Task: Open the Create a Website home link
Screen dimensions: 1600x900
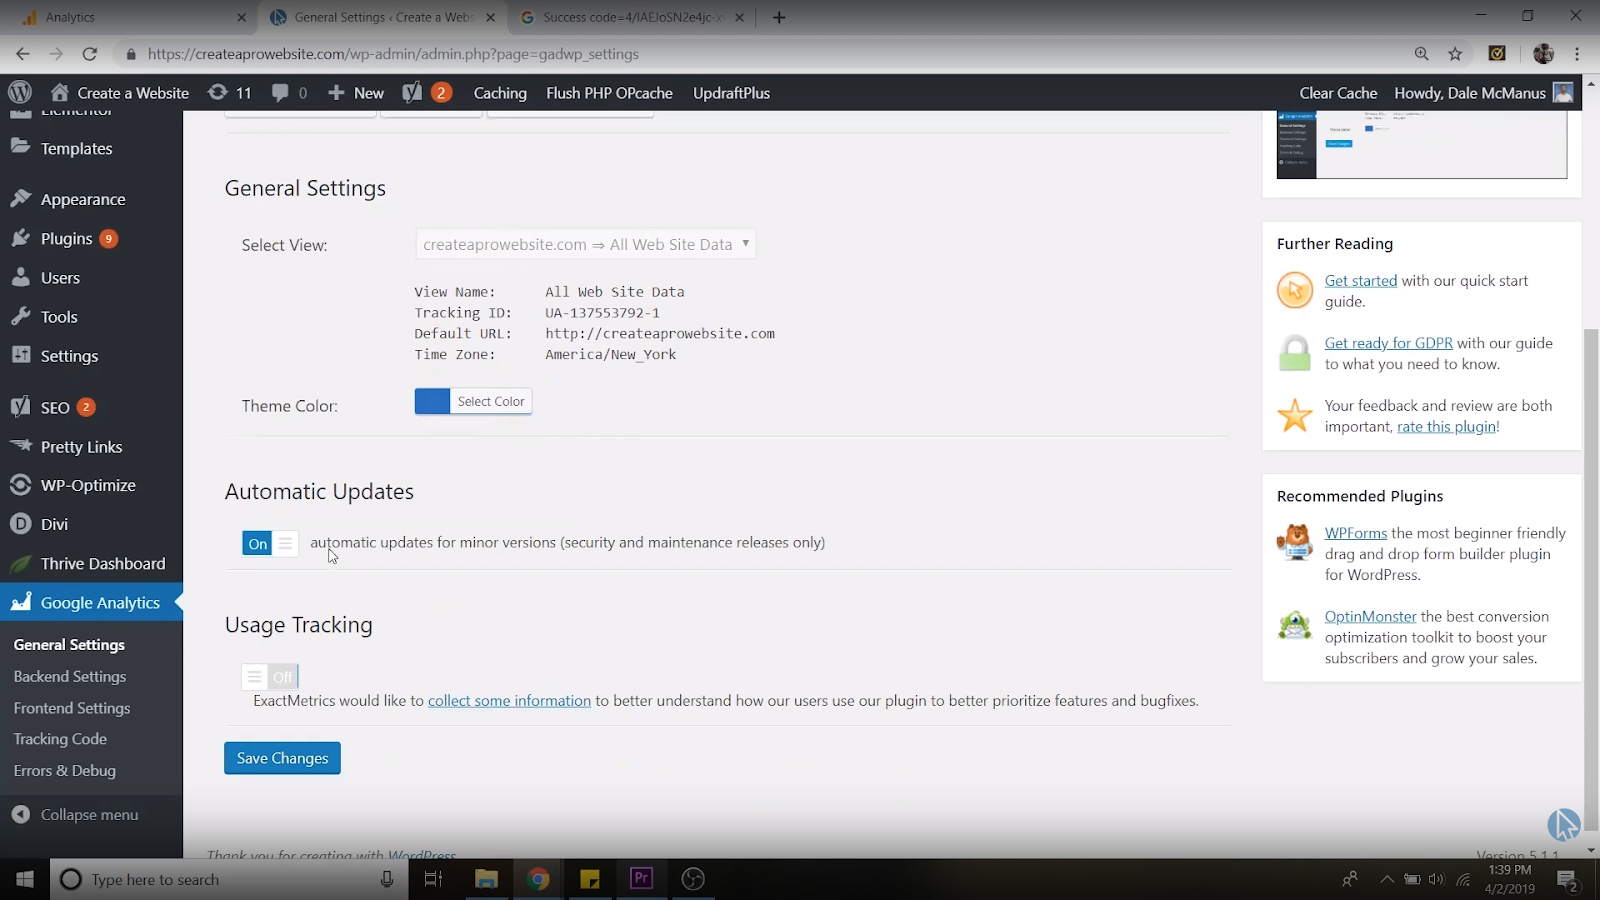Action: coord(120,93)
